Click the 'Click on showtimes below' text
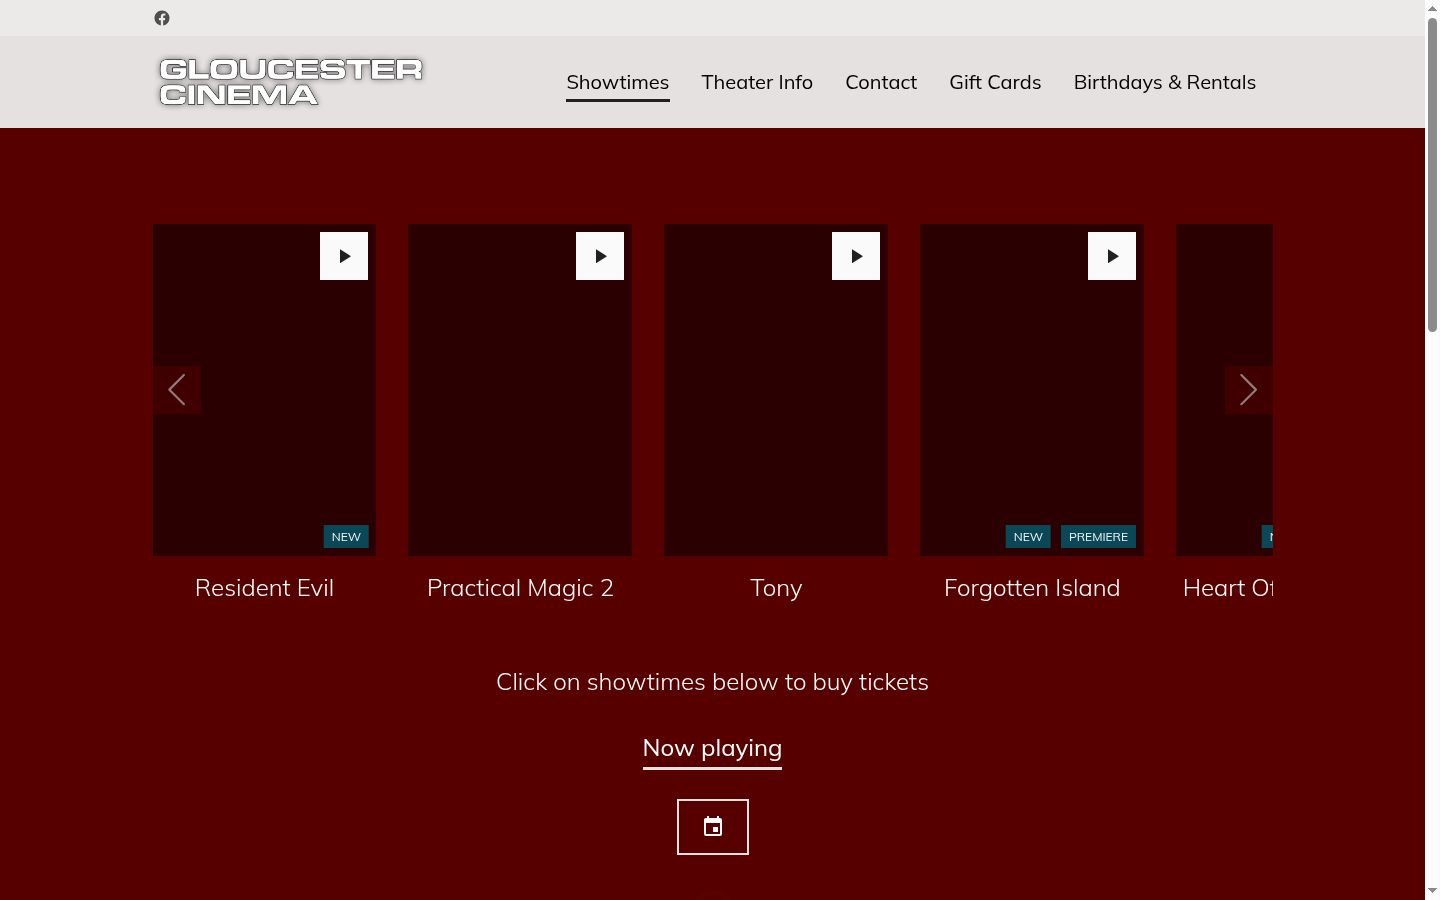 (712, 682)
